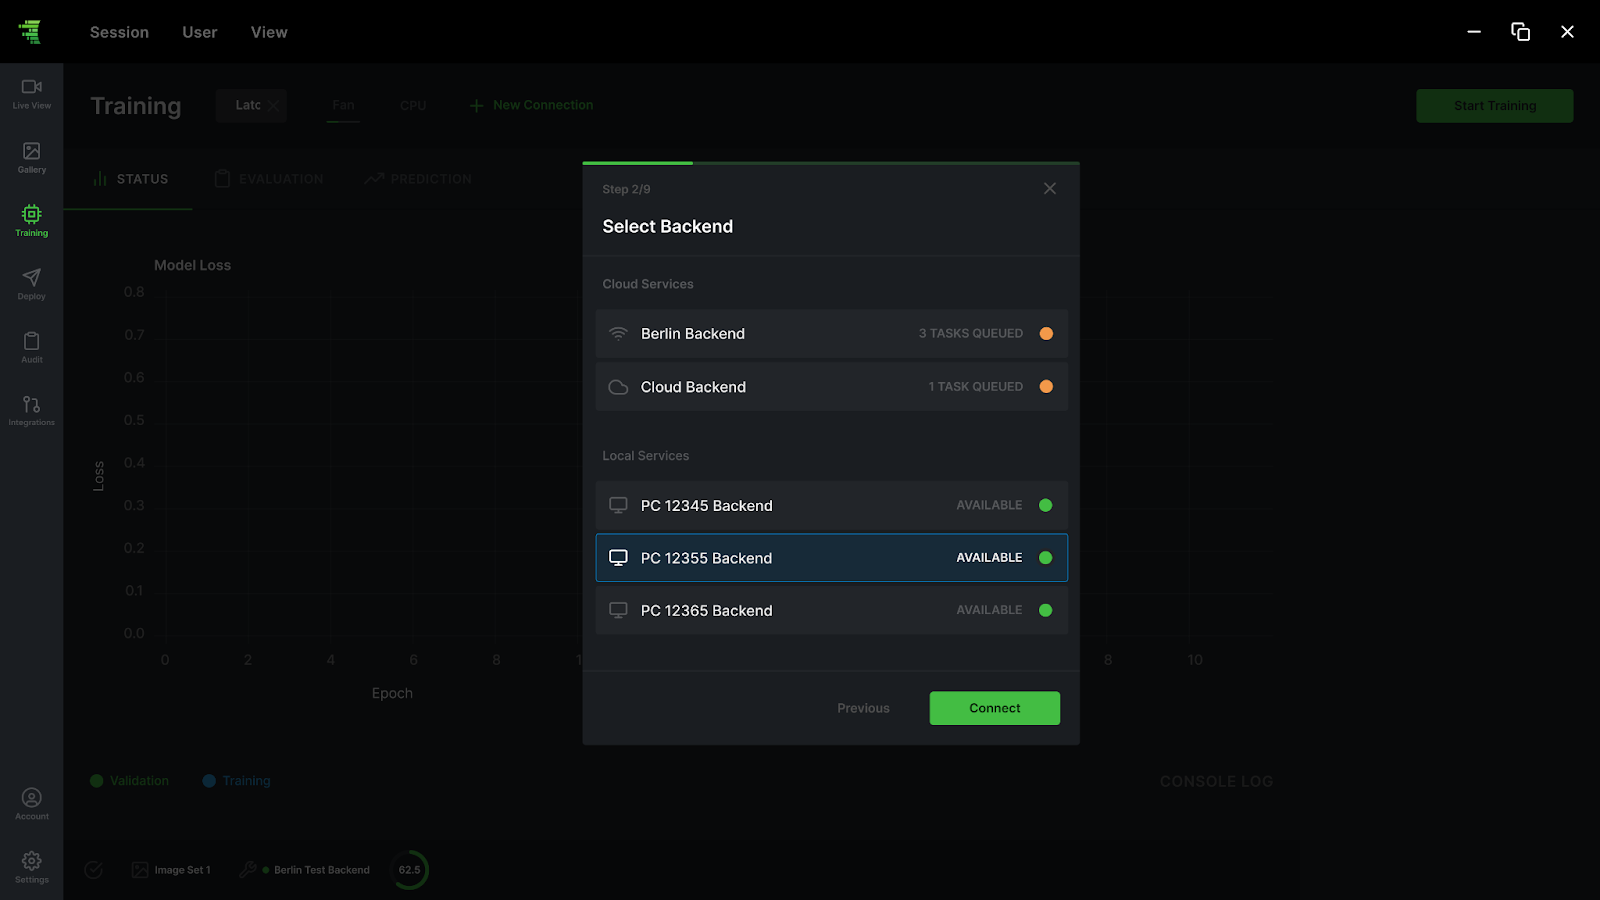Click the wifi icon of Berlin Backend
Viewport: 1600px width, 900px height.
click(619, 333)
